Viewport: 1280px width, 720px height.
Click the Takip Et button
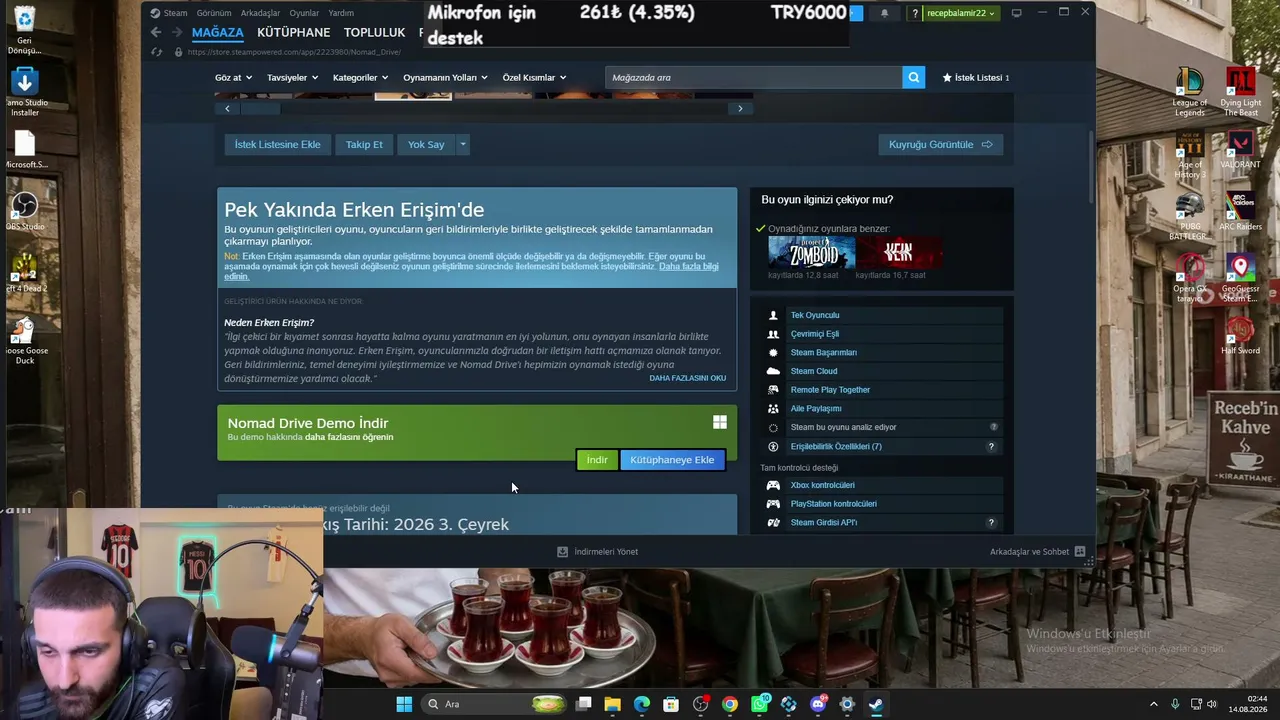tap(364, 144)
